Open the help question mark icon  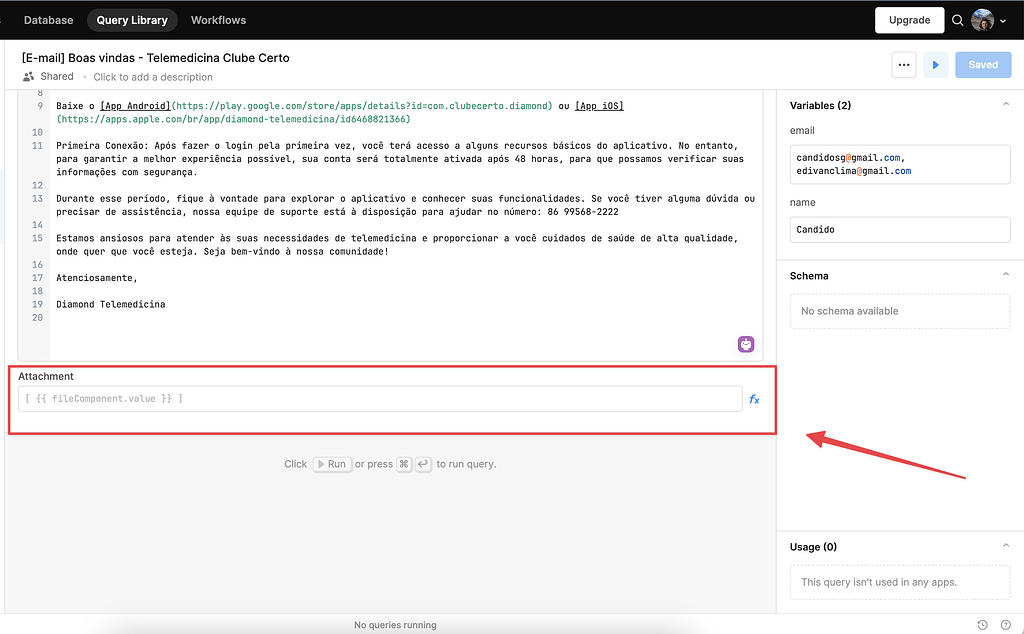click(1005, 625)
